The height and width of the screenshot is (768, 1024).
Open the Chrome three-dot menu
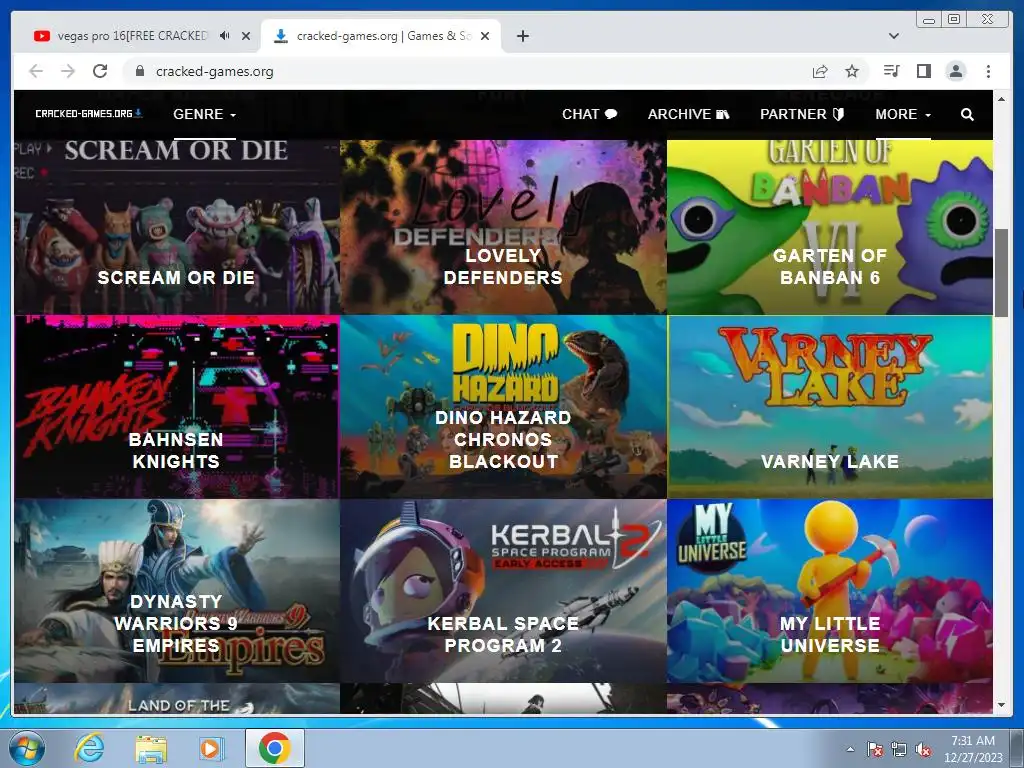pyautogui.click(x=988, y=71)
